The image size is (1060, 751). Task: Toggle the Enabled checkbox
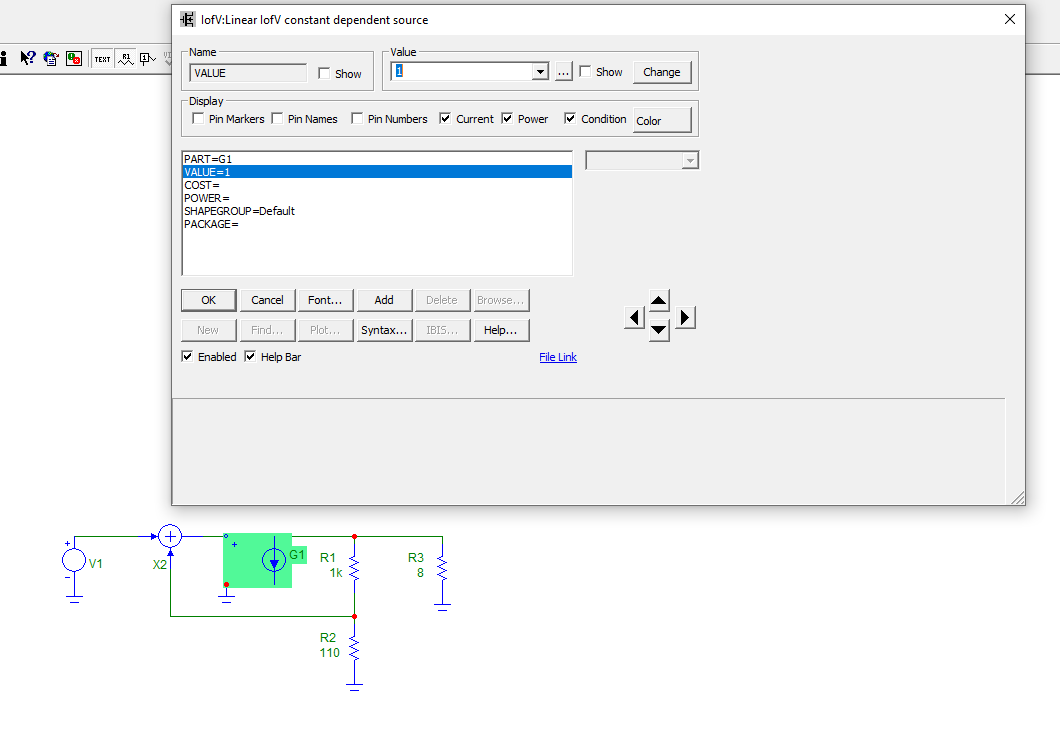187,356
